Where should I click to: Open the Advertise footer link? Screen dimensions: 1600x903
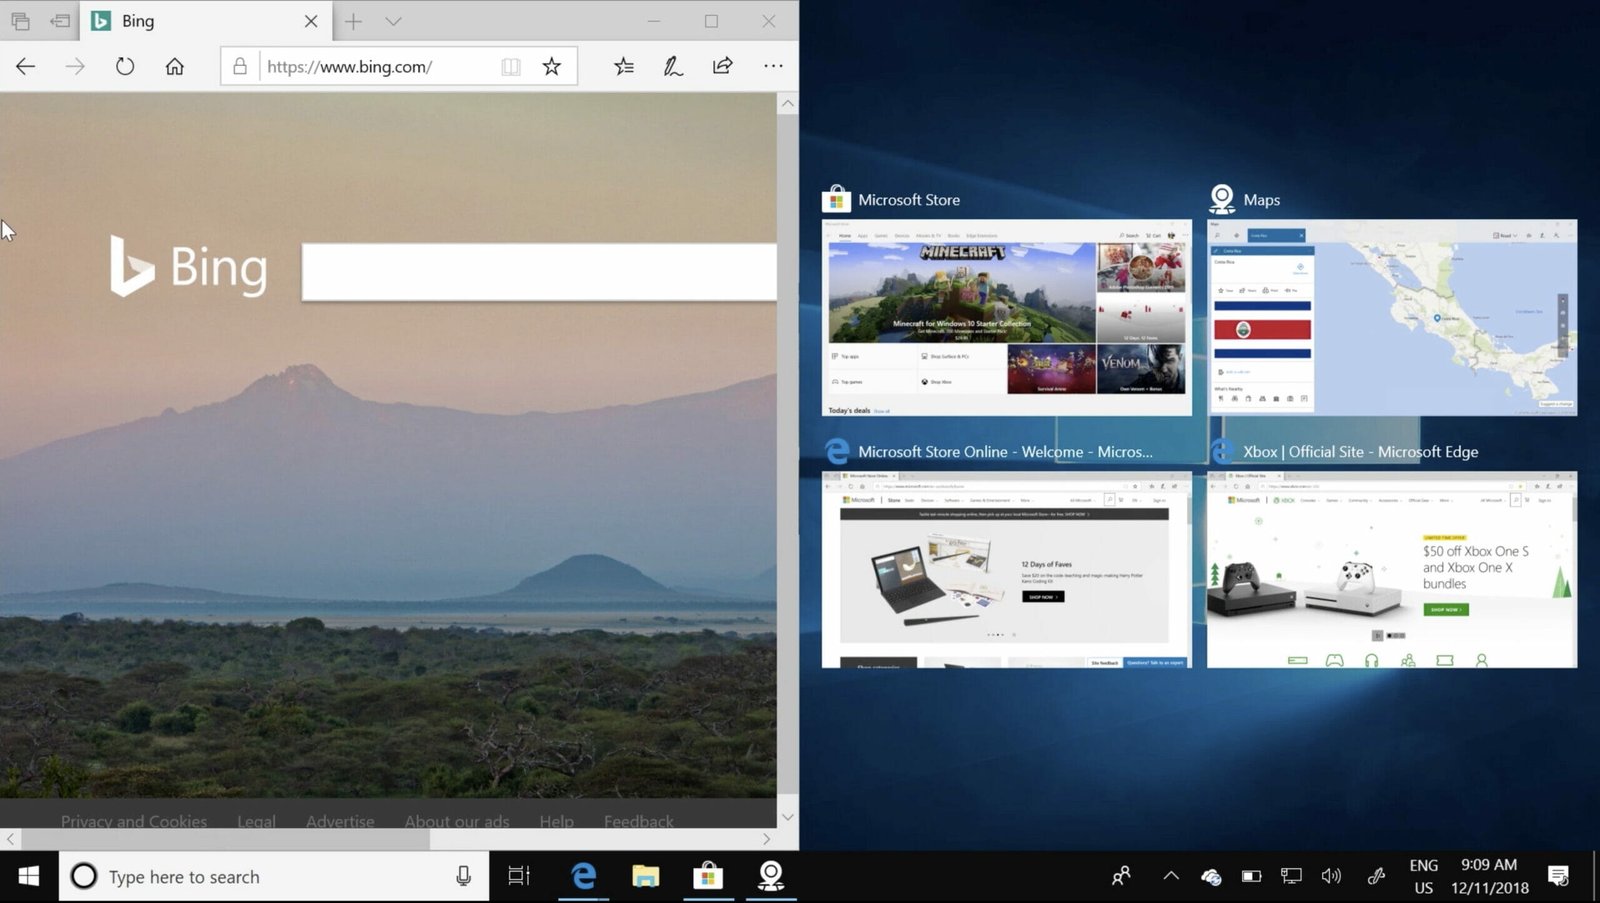tap(340, 821)
